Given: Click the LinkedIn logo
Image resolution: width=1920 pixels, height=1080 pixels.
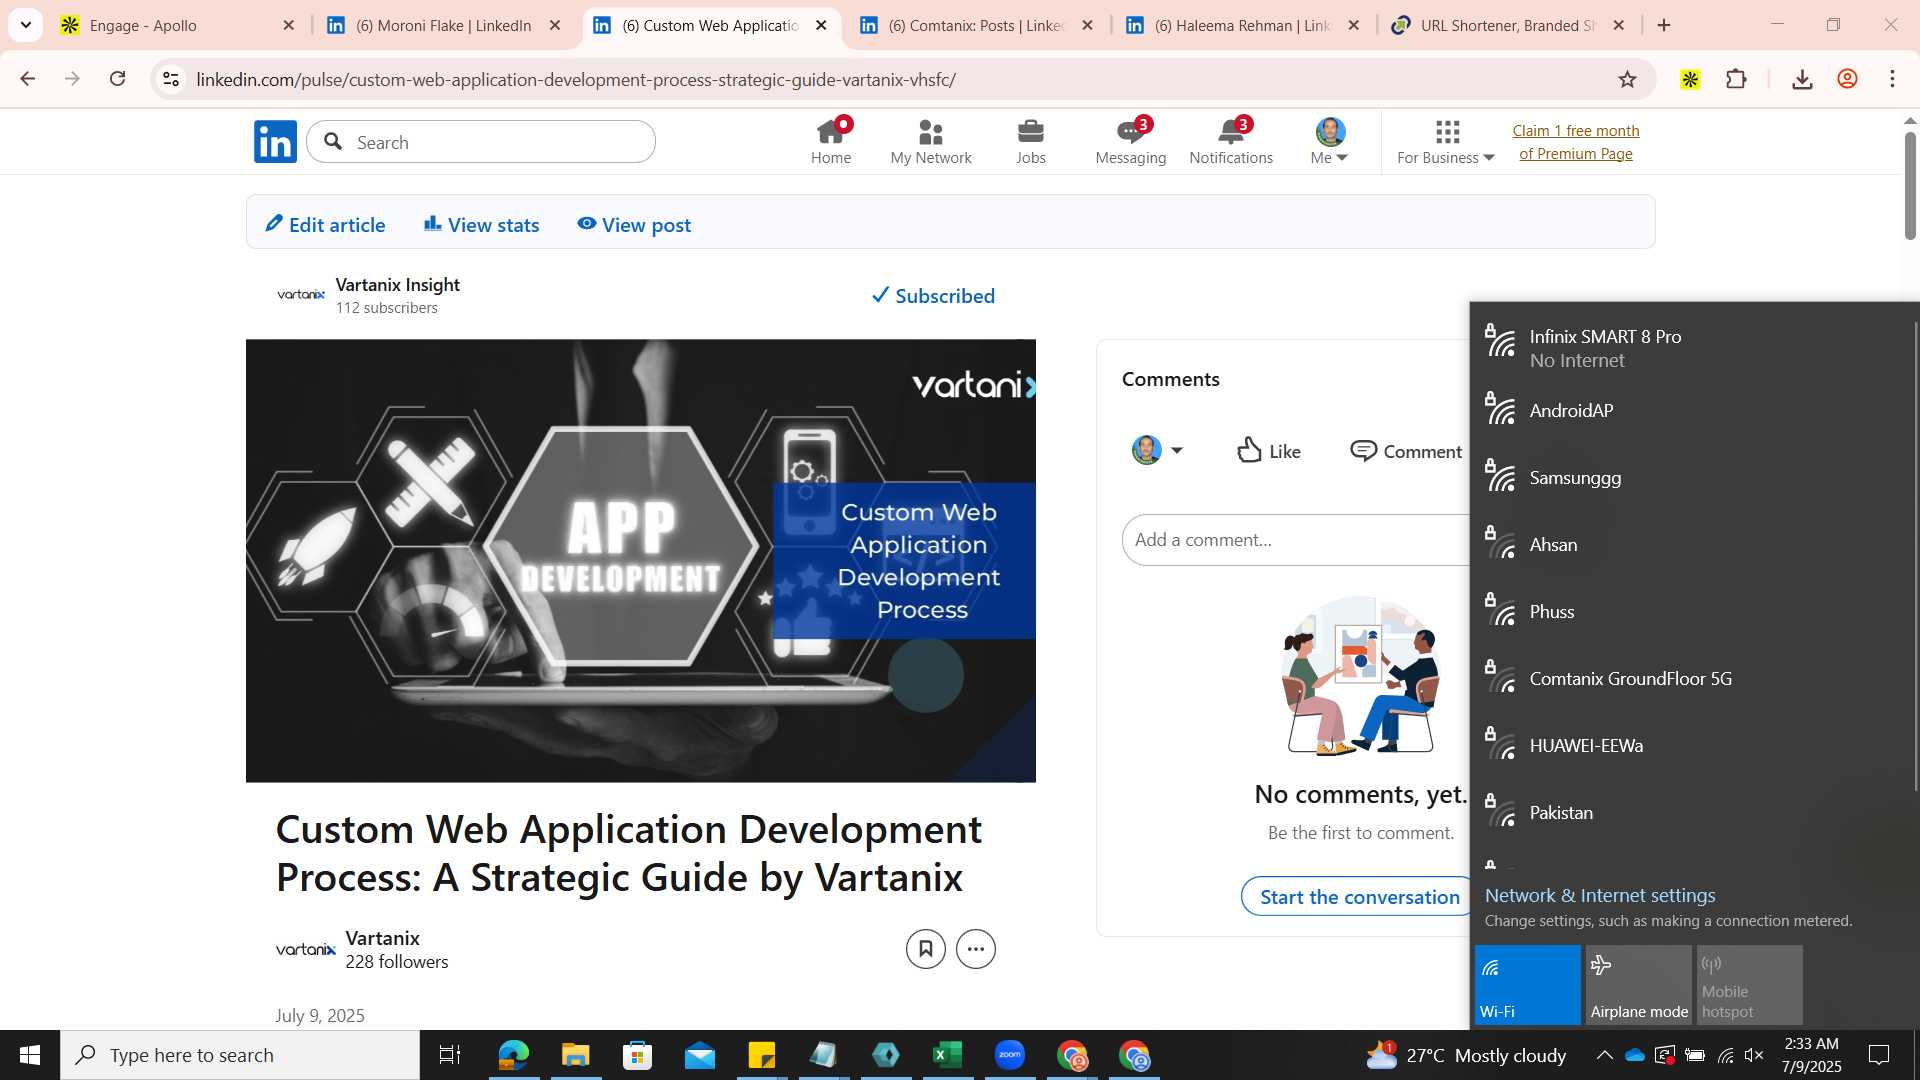Looking at the screenshot, I should 275,142.
